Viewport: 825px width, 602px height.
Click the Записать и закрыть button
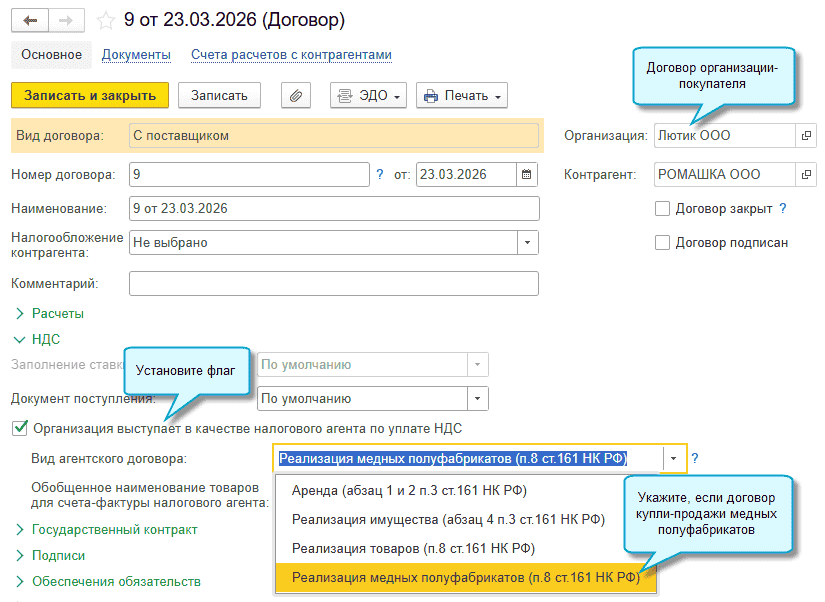pos(90,96)
